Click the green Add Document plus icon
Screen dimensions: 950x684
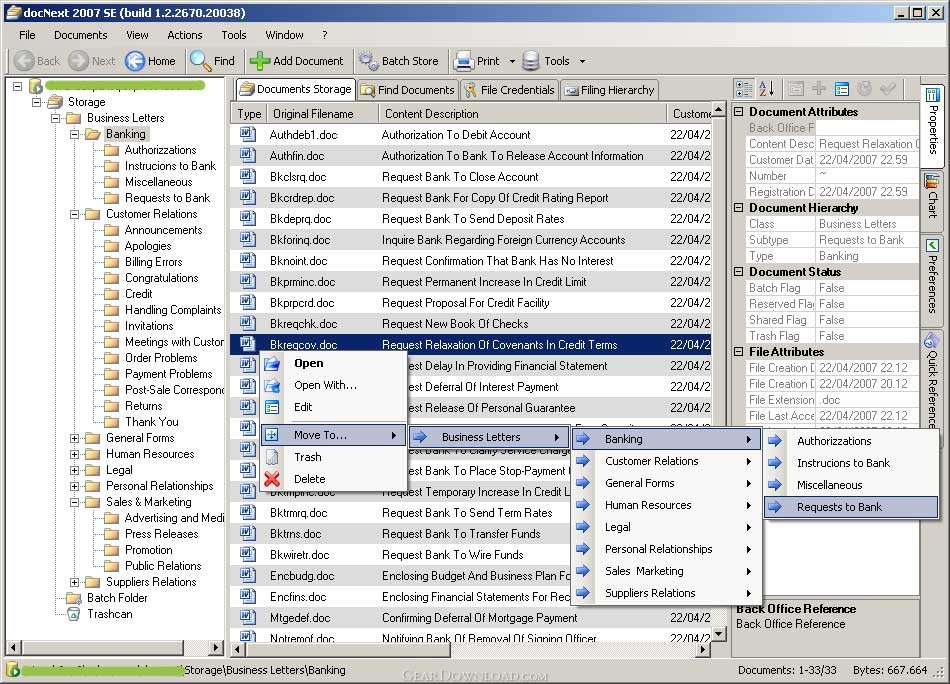point(259,61)
